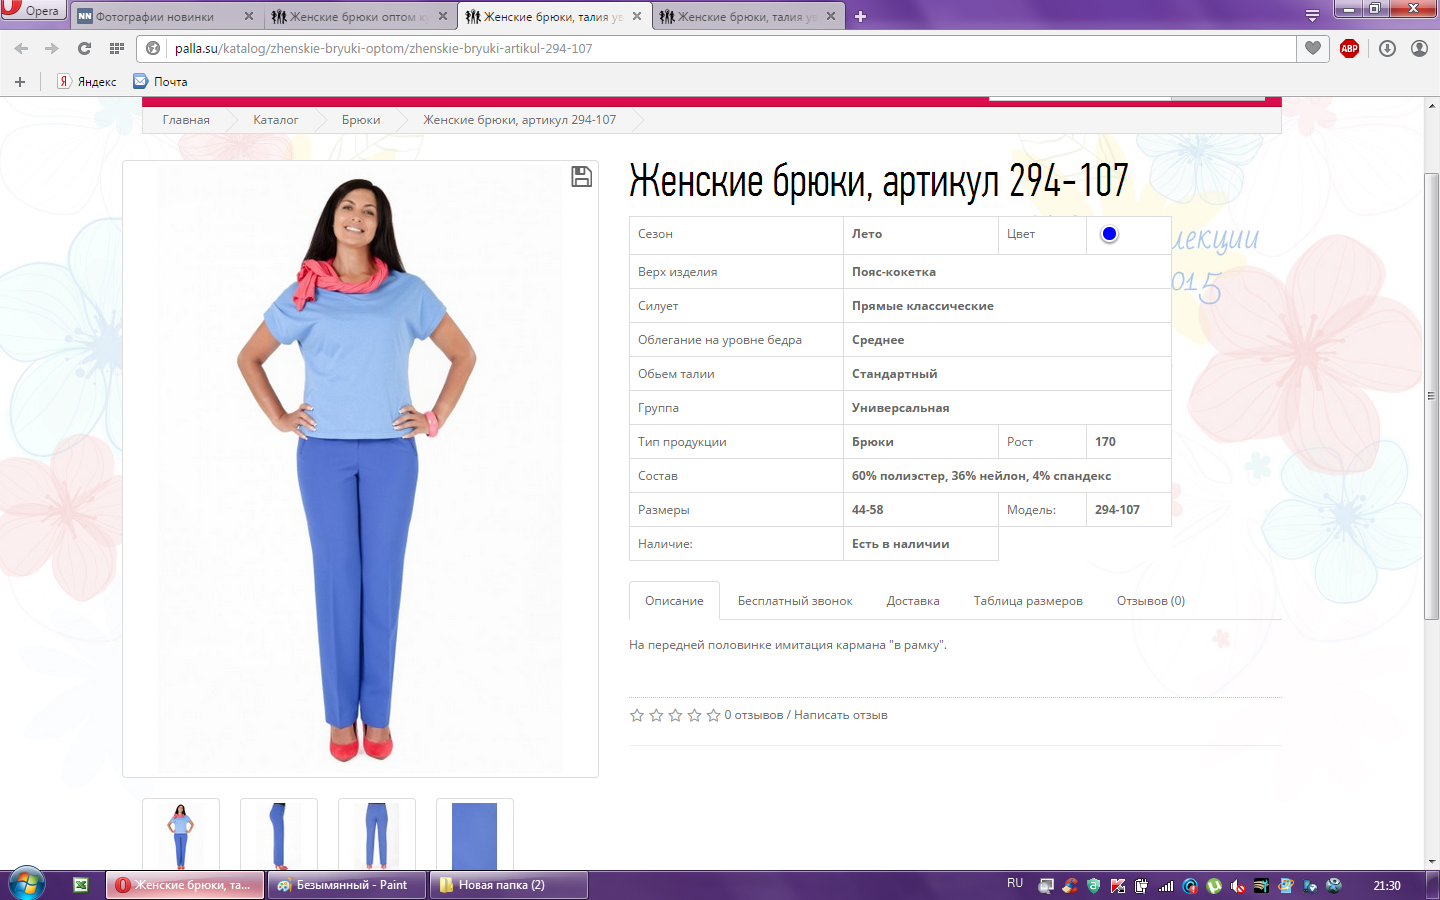
Task: Open the muted volume tray icon
Action: pos(1238,886)
